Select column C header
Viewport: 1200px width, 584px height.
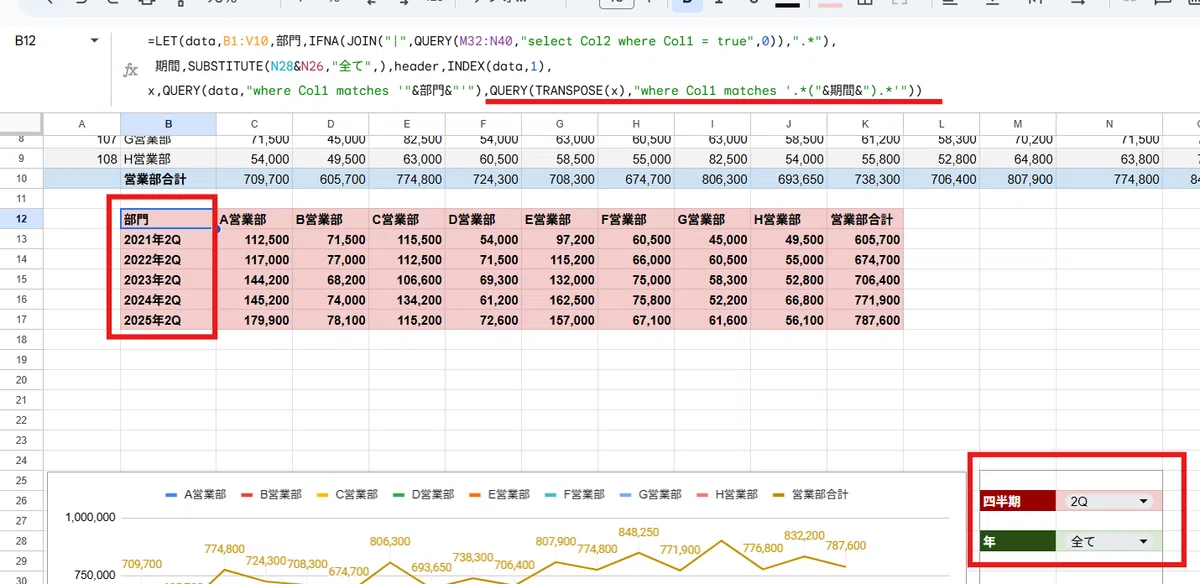coord(255,124)
